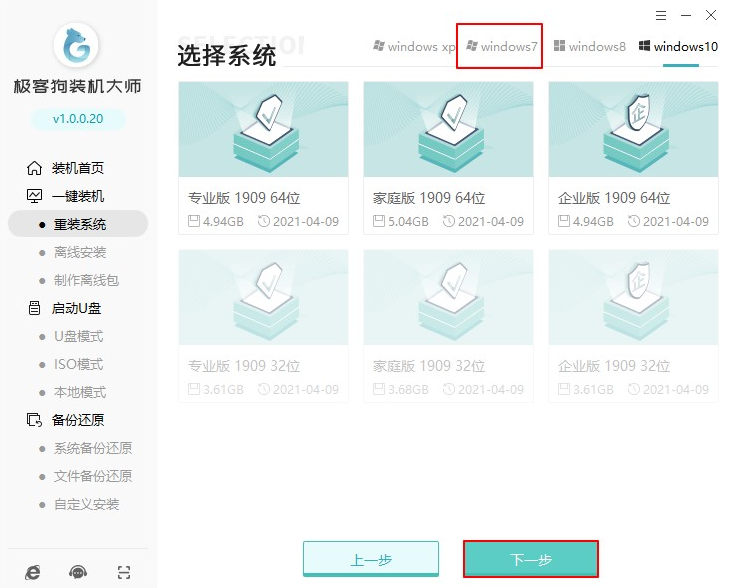Click the windows8 logo icon
Viewport: 734px width, 588px height.
(x=559, y=46)
